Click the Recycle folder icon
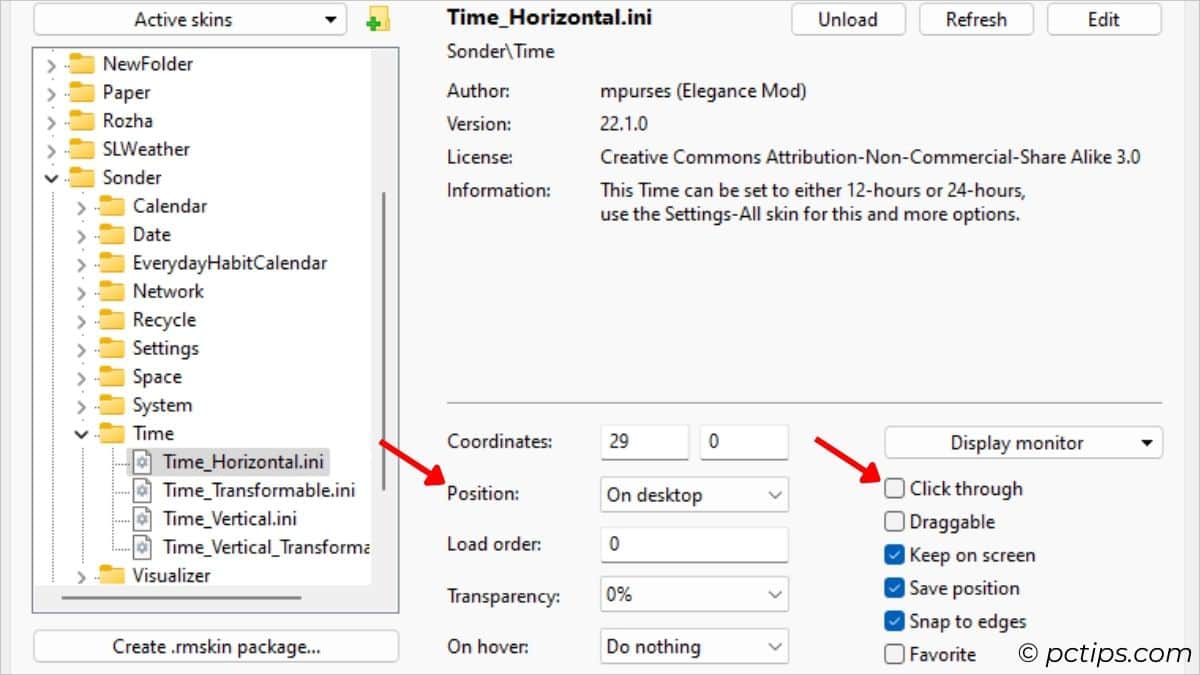The height and width of the screenshot is (675, 1200). [x=110, y=320]
